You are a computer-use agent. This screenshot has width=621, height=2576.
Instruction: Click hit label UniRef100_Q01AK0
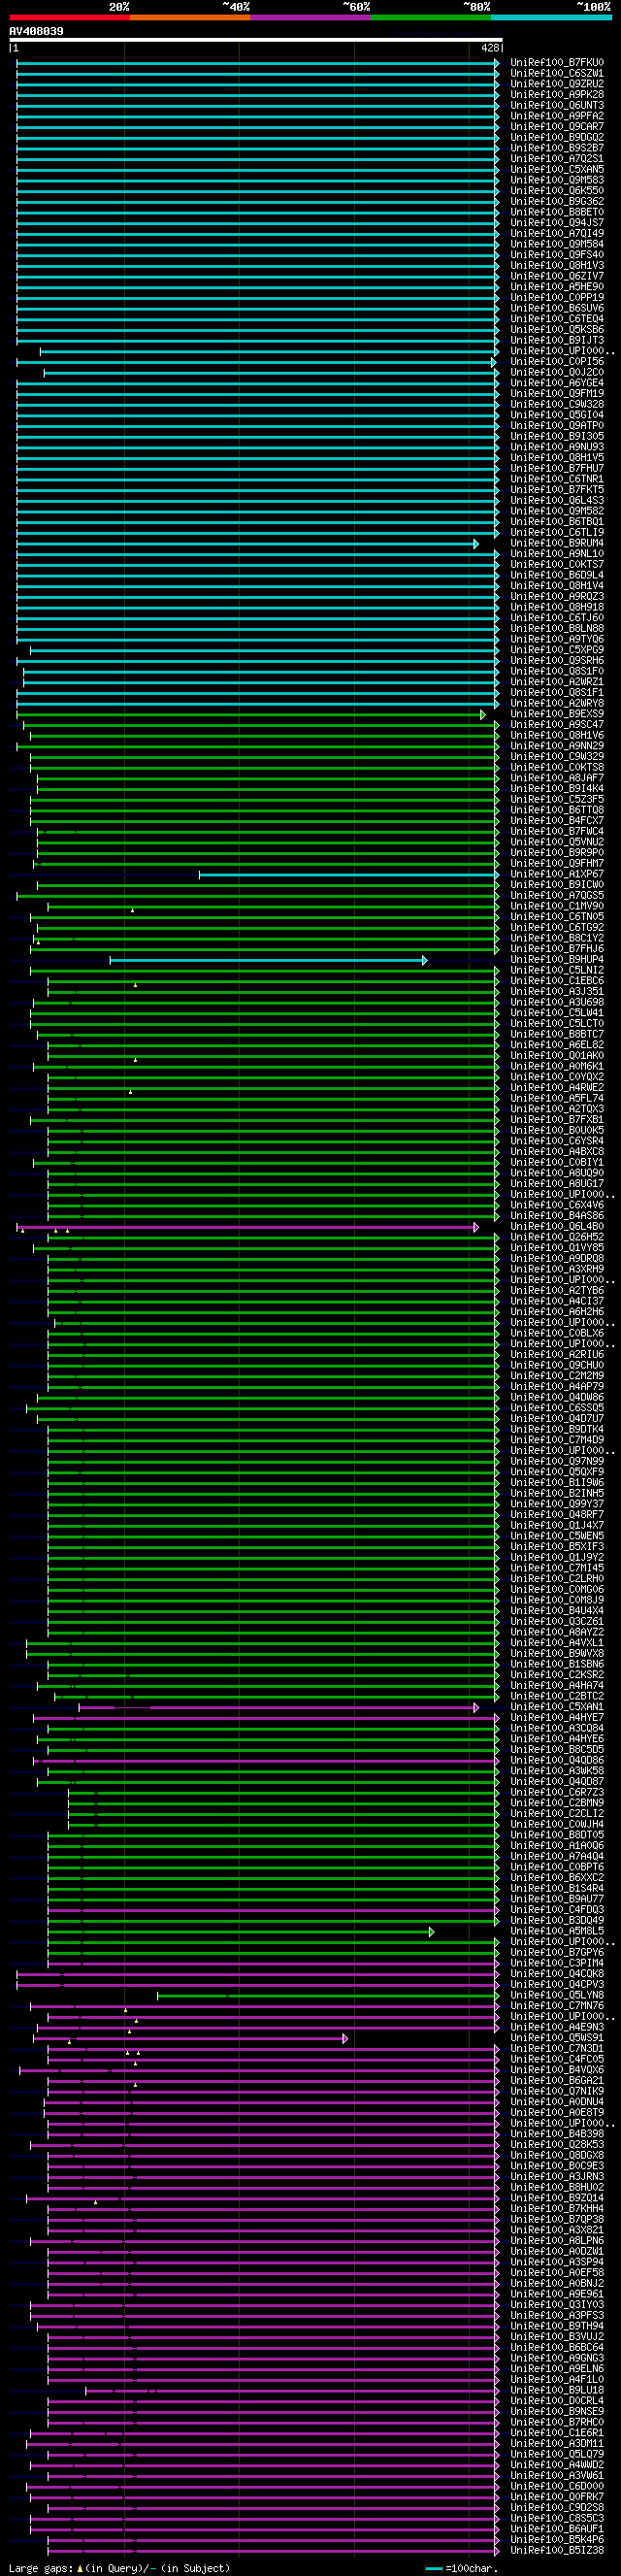click(x=557, y=1056)
